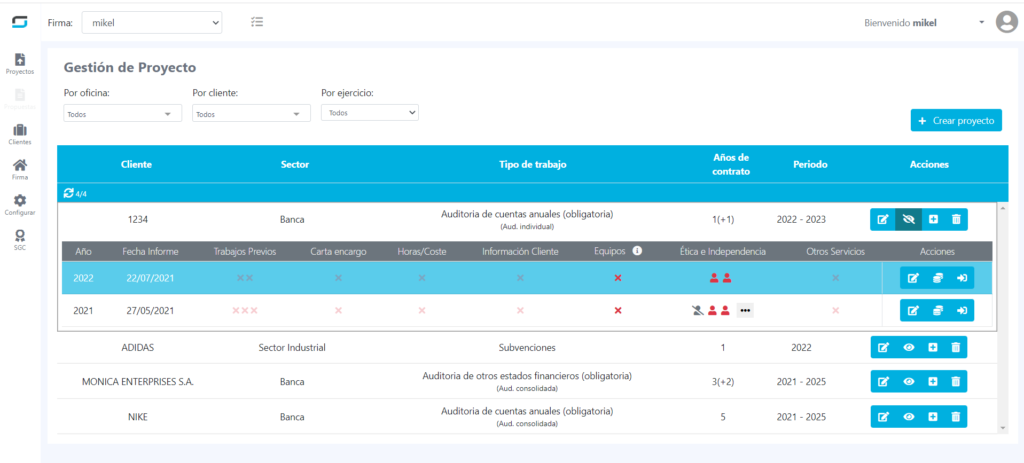Open the Firma dropdown showing mikel
This screenshot has height=463, width=1024.
(x=152, y=23)
